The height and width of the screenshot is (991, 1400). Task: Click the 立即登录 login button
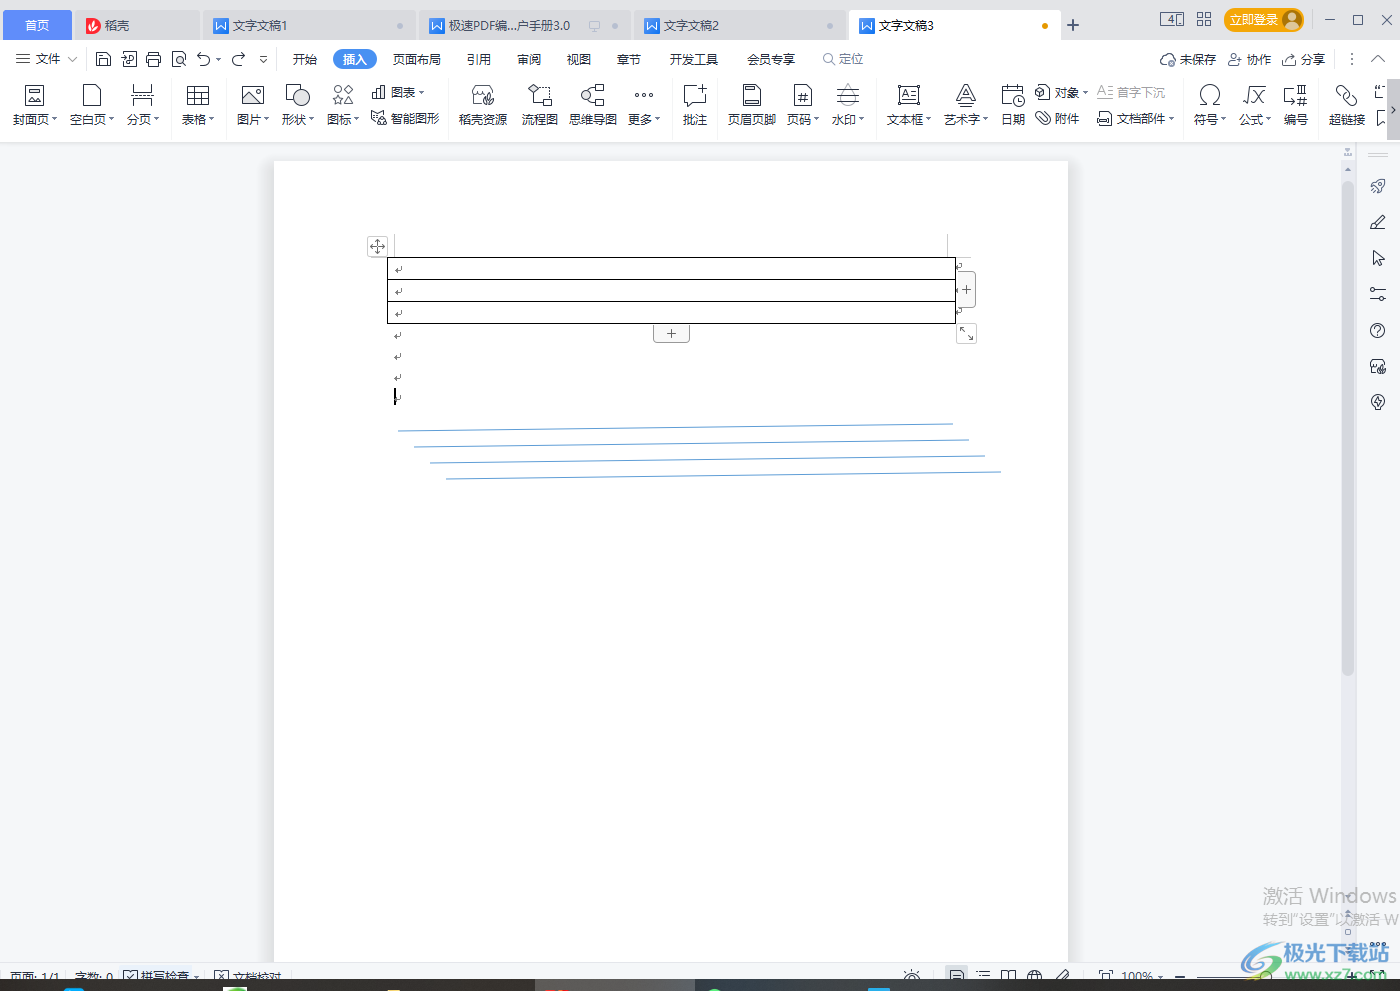coord(1264,20)
